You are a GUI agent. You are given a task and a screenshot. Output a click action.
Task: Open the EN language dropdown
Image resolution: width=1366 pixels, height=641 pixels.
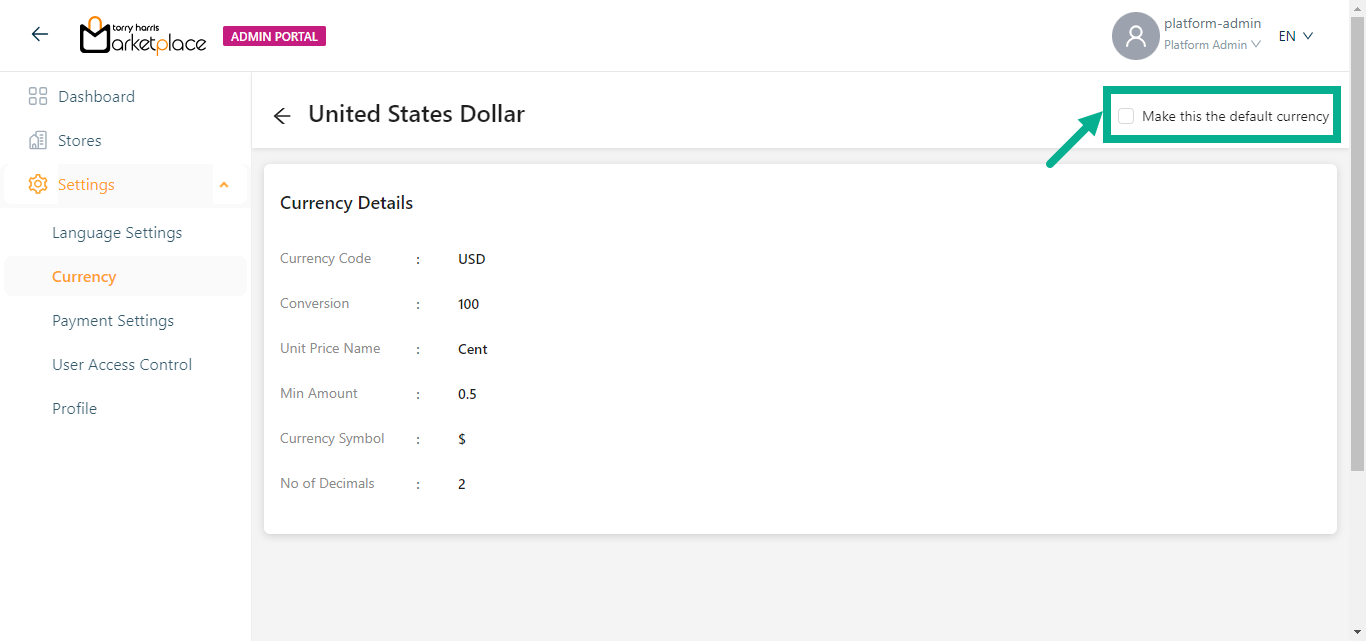tap(1295, 36)
